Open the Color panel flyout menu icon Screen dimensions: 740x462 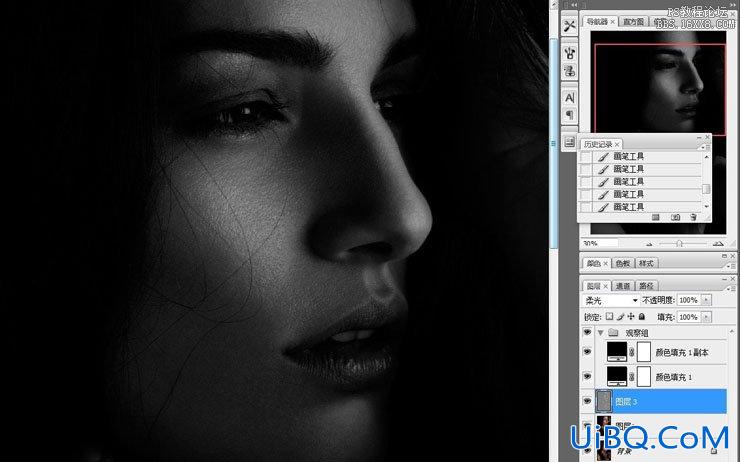(x=731, y=266)
